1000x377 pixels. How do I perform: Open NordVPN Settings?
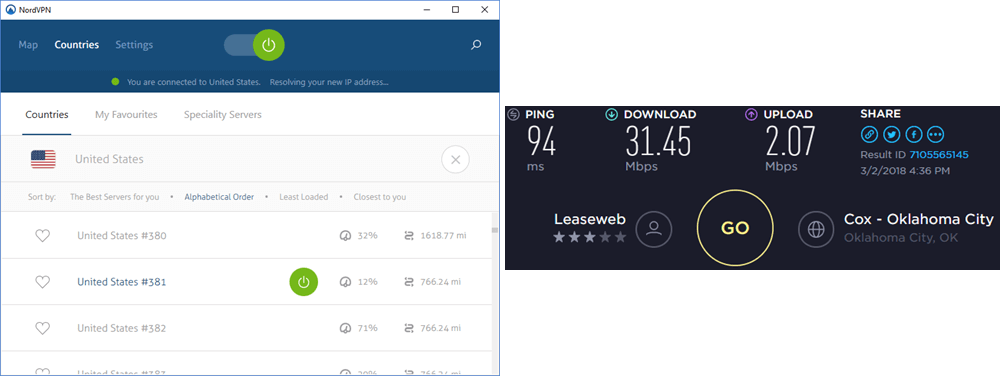pyautogui.click(x=134, y=45)
